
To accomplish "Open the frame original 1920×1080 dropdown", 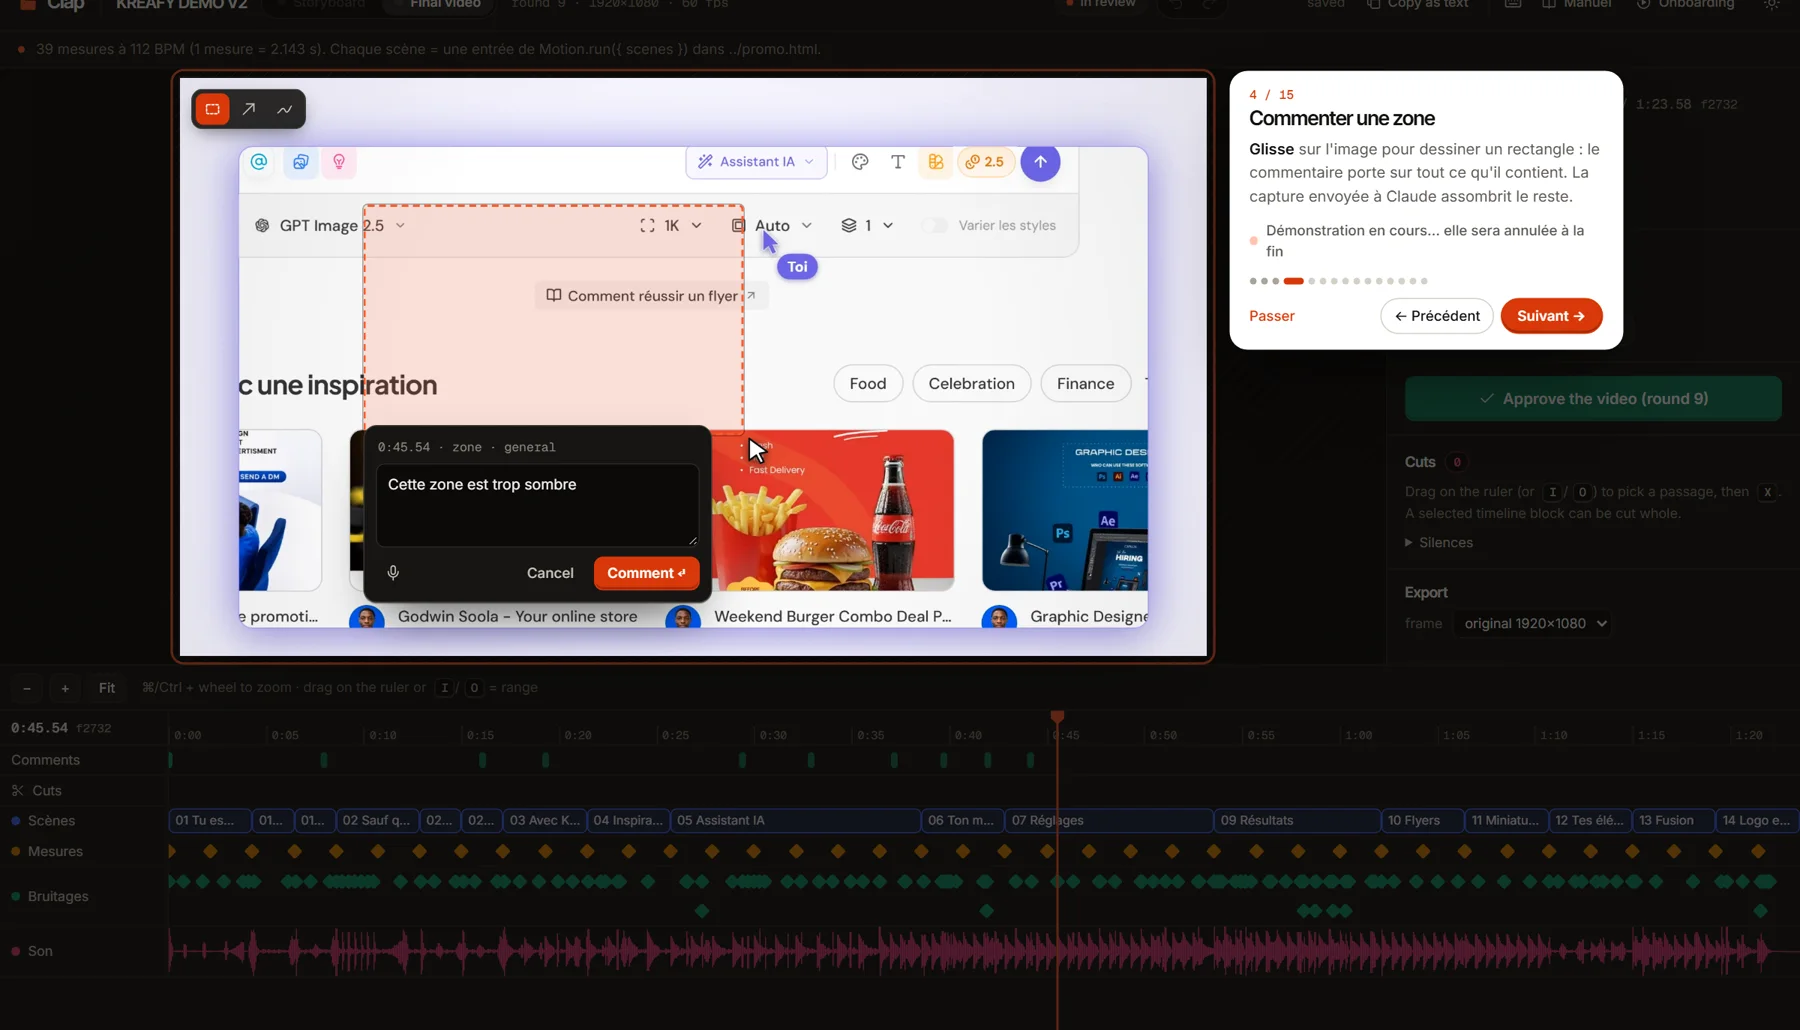I will click(x=1533, y=623).
